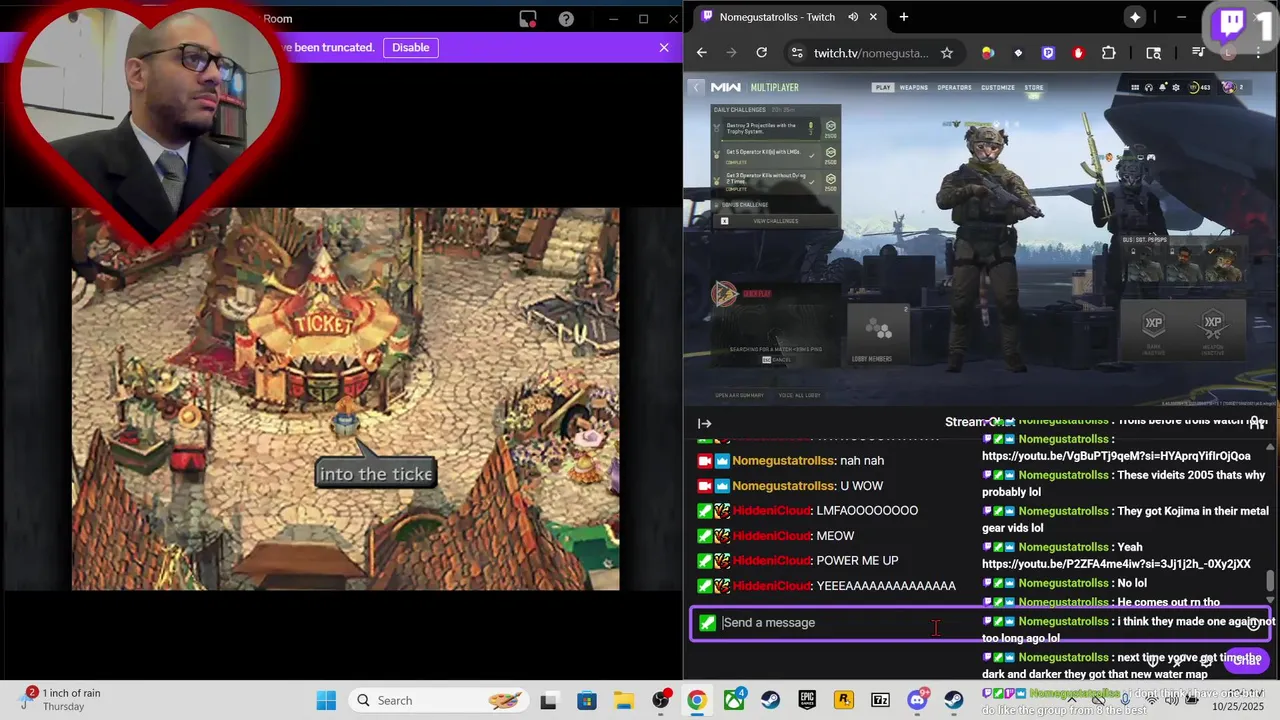This screenshot has height=720, width=1280.
Task: Click the grid menu icon in game
Action: (x=1135, y=87)
